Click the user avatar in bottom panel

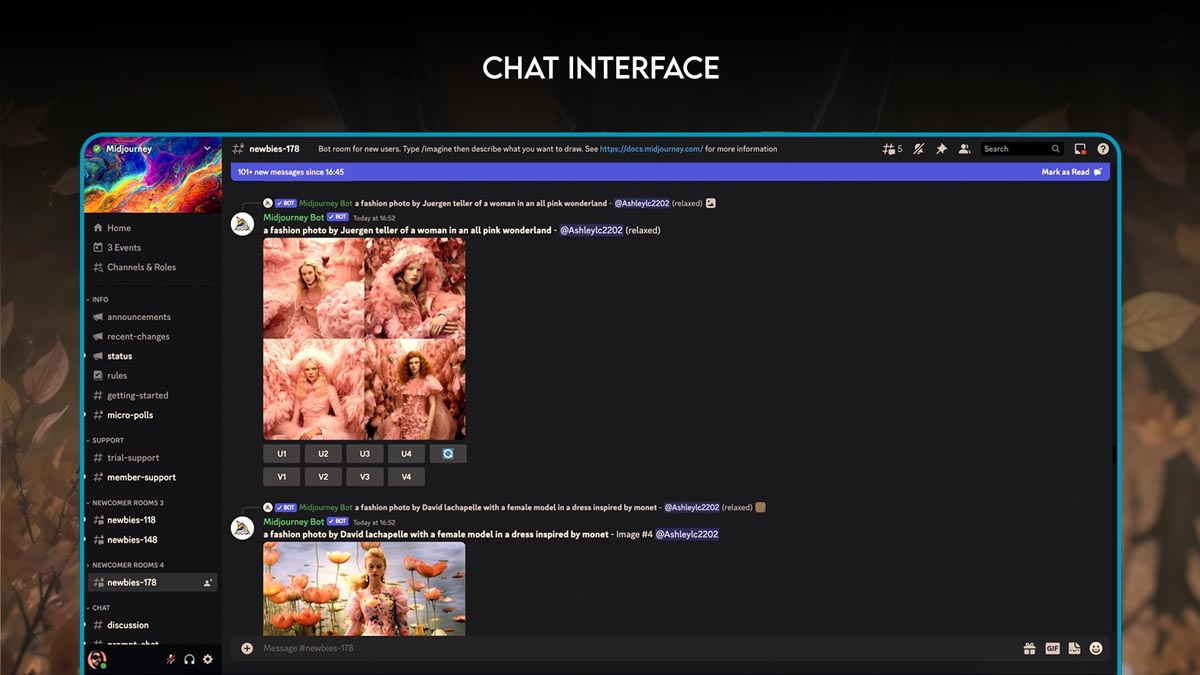[x=97, y=660]
